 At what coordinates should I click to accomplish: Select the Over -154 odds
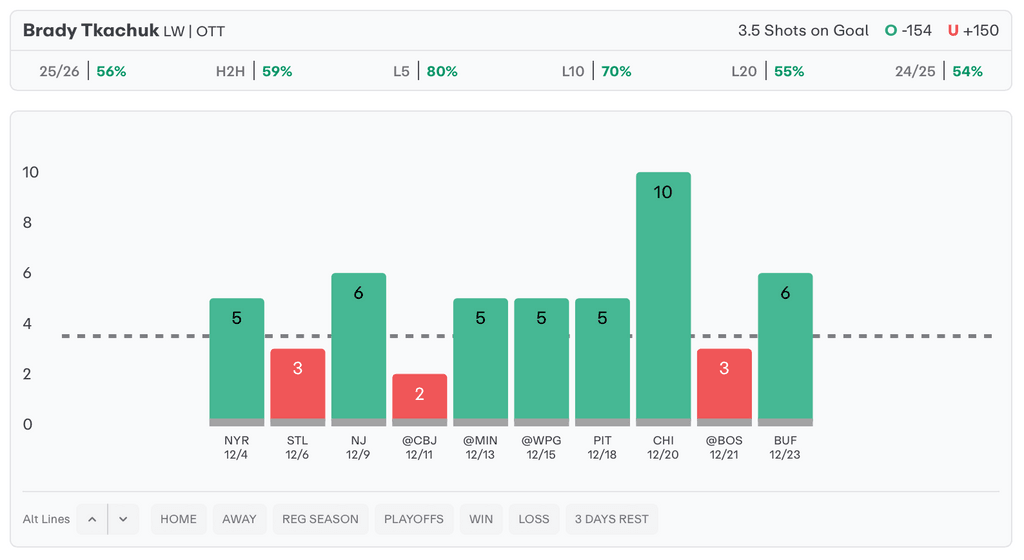(x=908, y=31)
